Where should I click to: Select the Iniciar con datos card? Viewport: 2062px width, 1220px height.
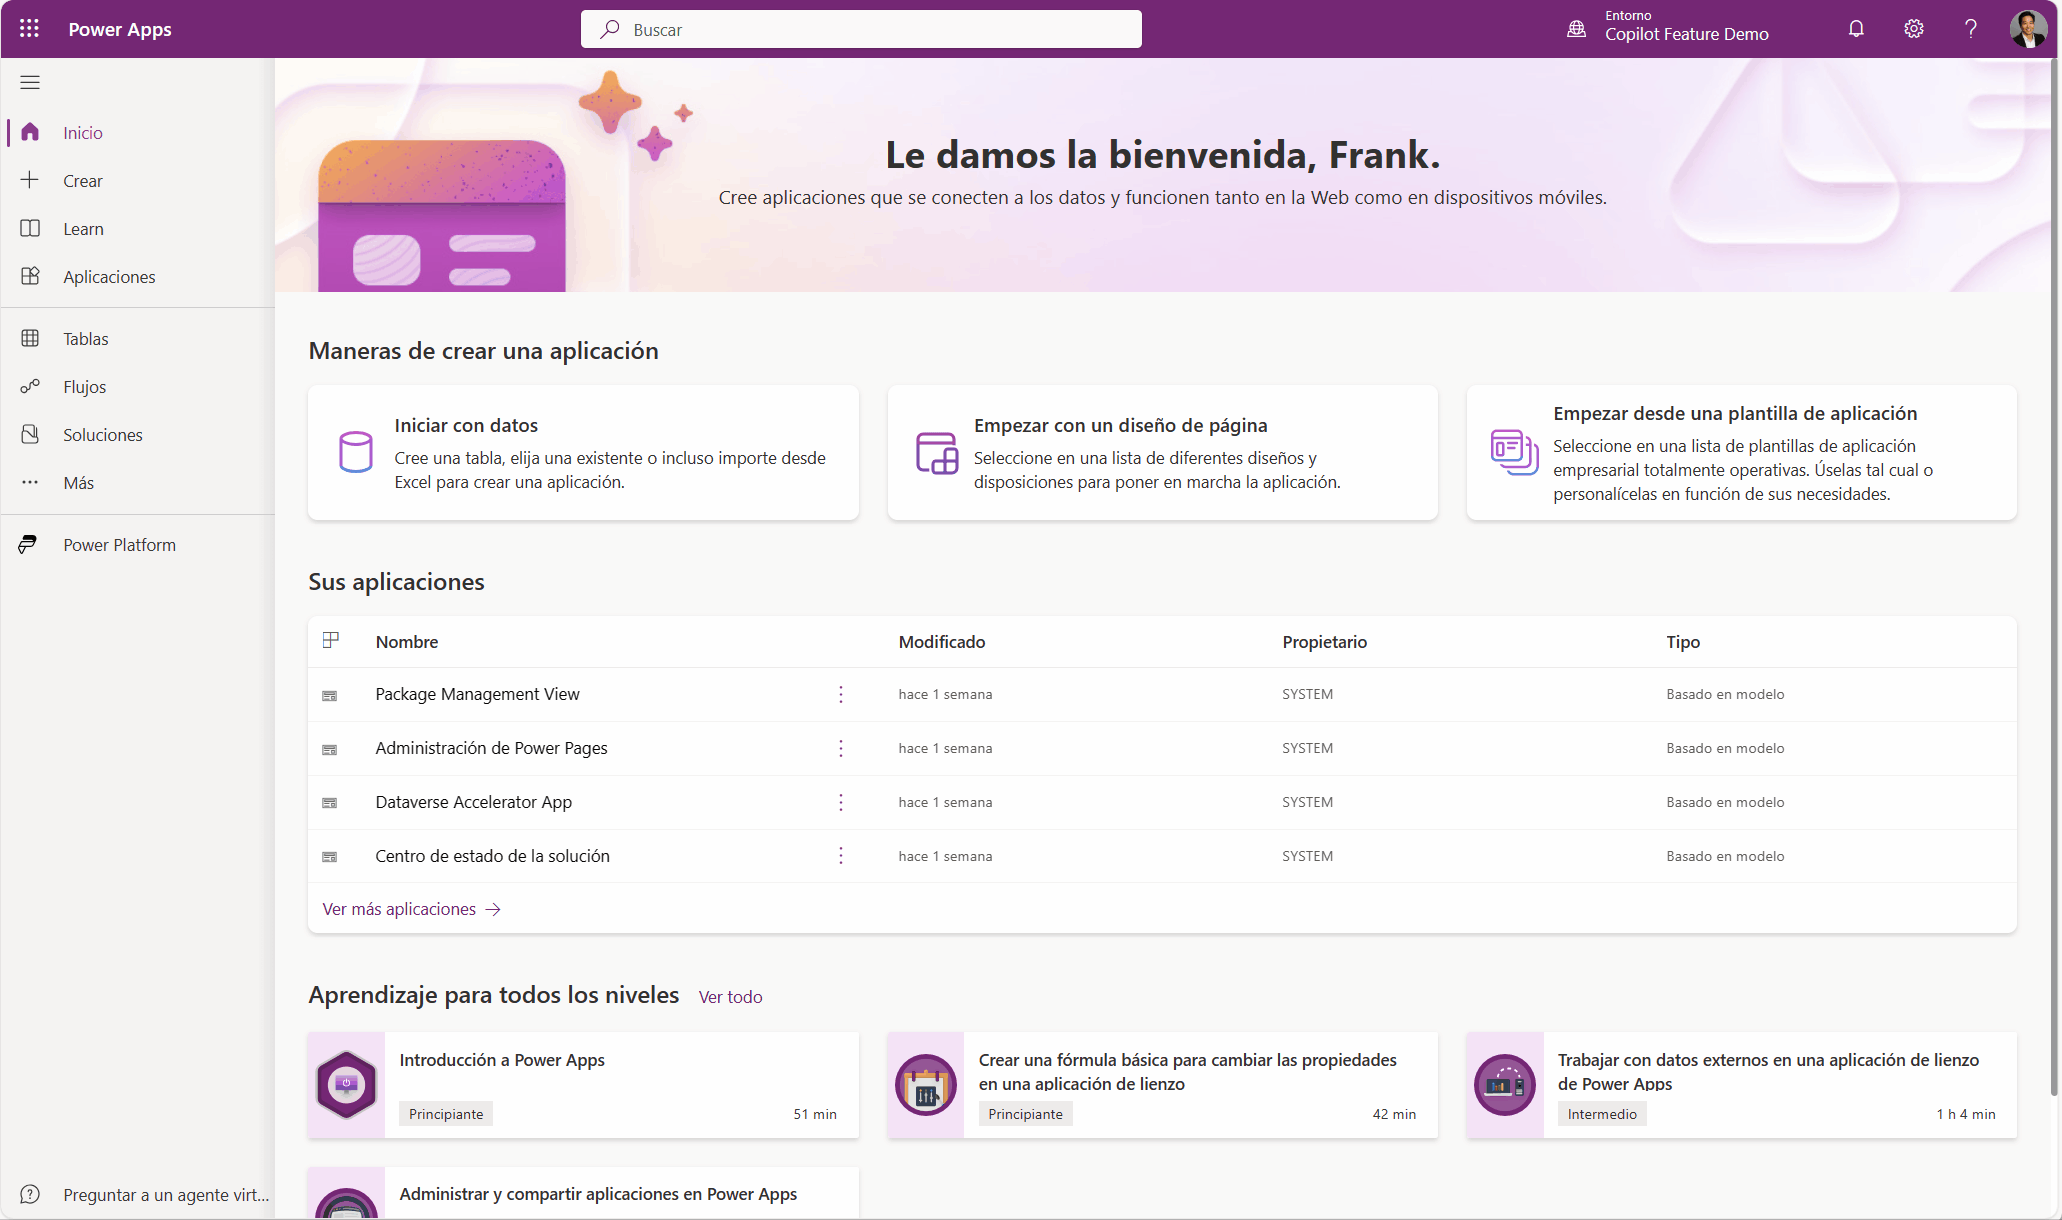tap(583, 452)
